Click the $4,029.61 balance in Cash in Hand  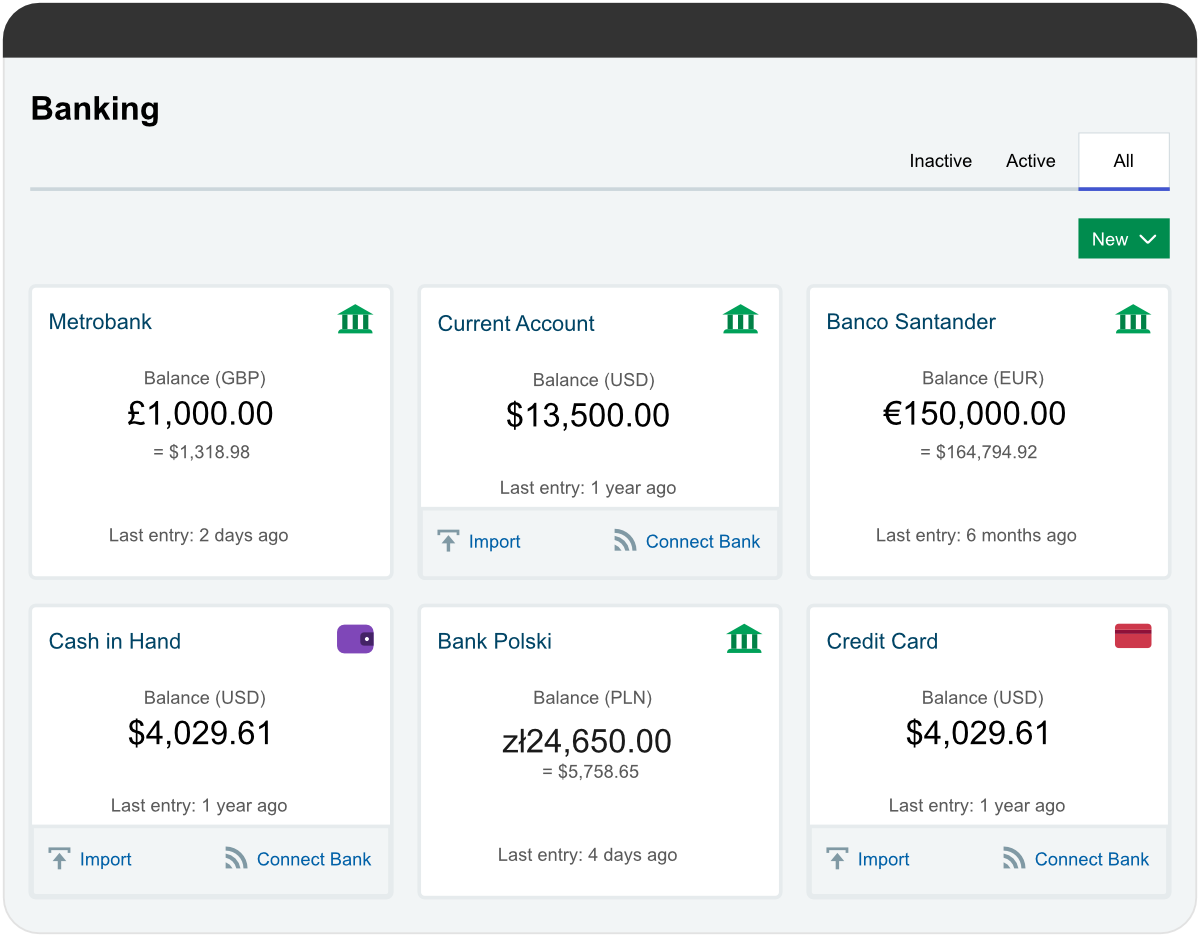click(x=200, y=734)
